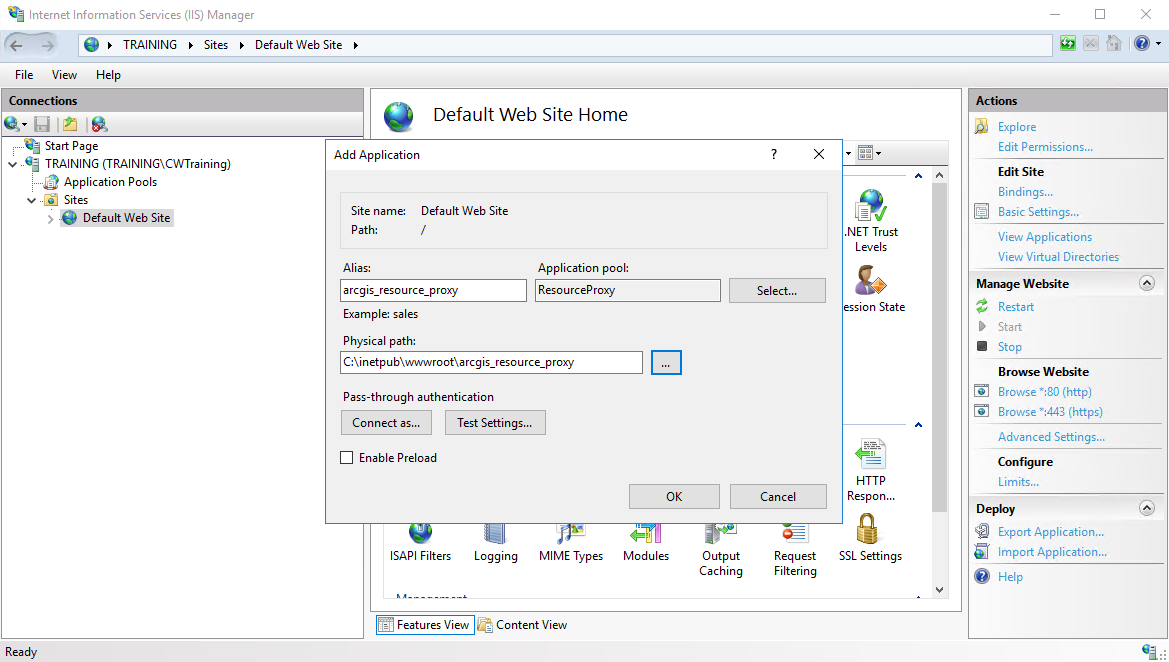Image resolution: width=1169 pixels, height=662 pixels.
Task: Select the Application Pools tree item
Action: 110,182
